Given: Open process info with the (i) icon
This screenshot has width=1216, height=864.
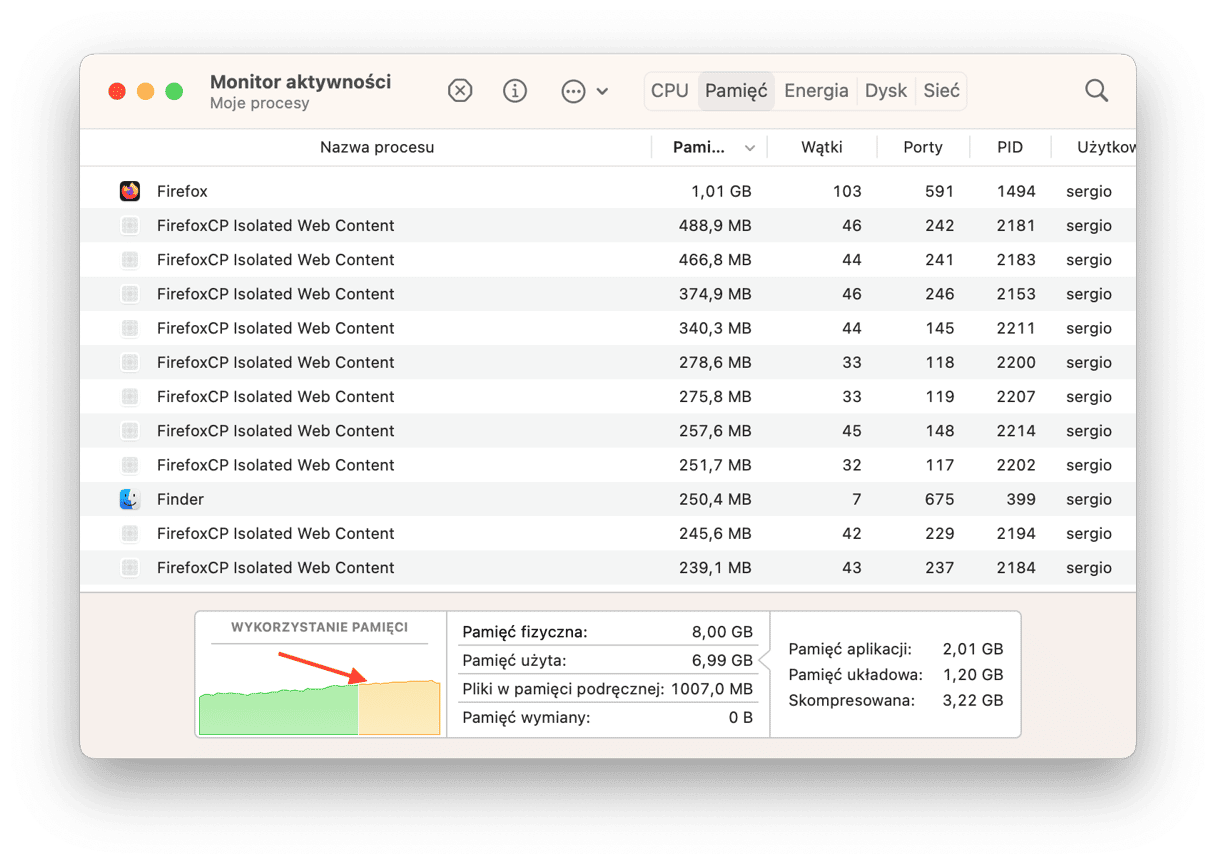Looking at the screenshot, I should point(515,91).
